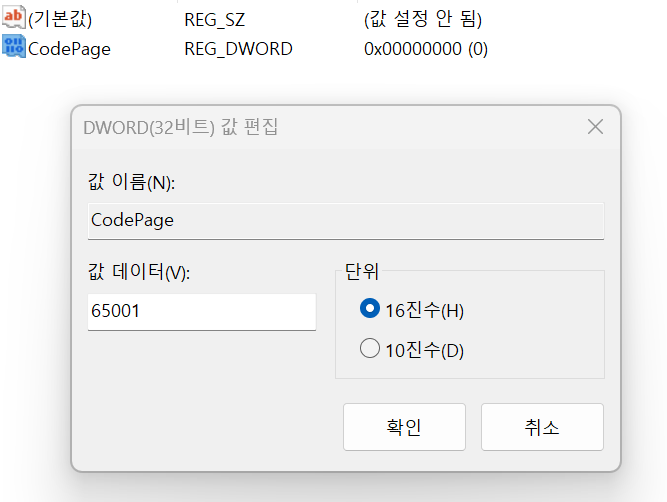This screenshot has width=667, height=502.
Task: Click the 0x00000000 (0) data cell
Action: click(426, 49)
